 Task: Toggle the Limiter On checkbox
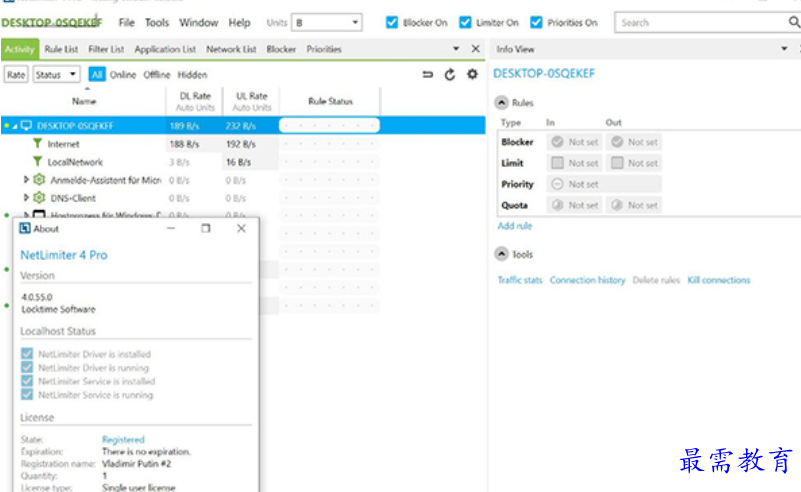pyautogui.click(x=465, y=22)
